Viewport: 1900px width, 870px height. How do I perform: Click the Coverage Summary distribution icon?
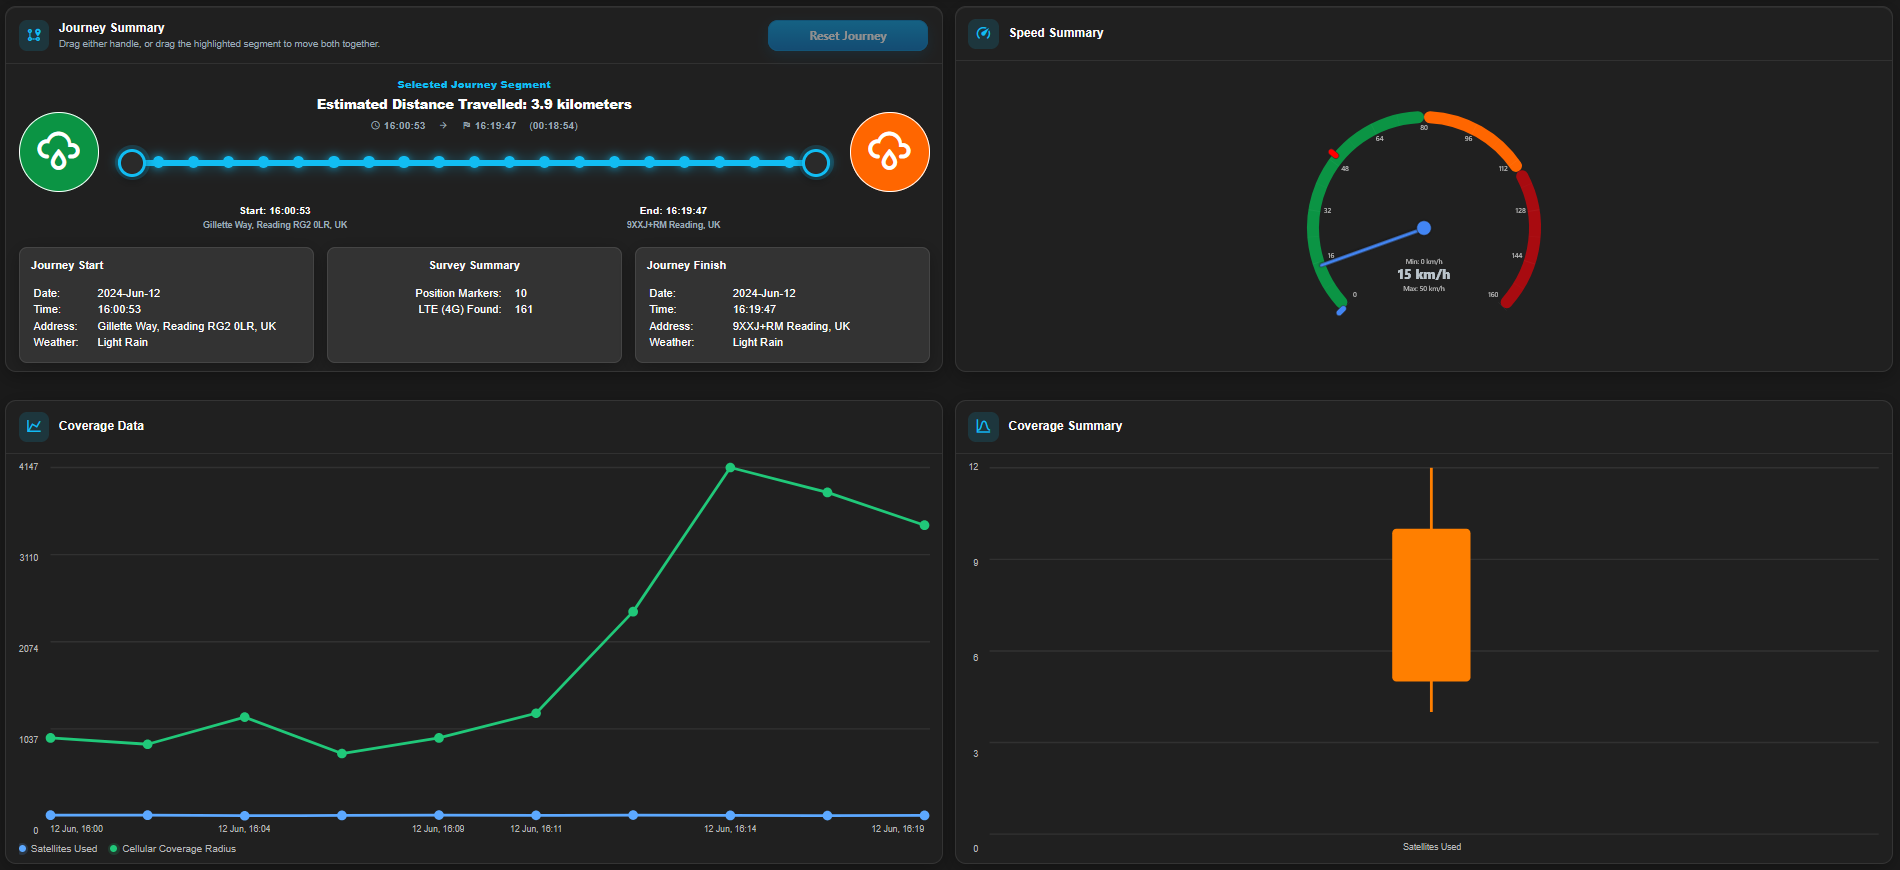[983, 426]
